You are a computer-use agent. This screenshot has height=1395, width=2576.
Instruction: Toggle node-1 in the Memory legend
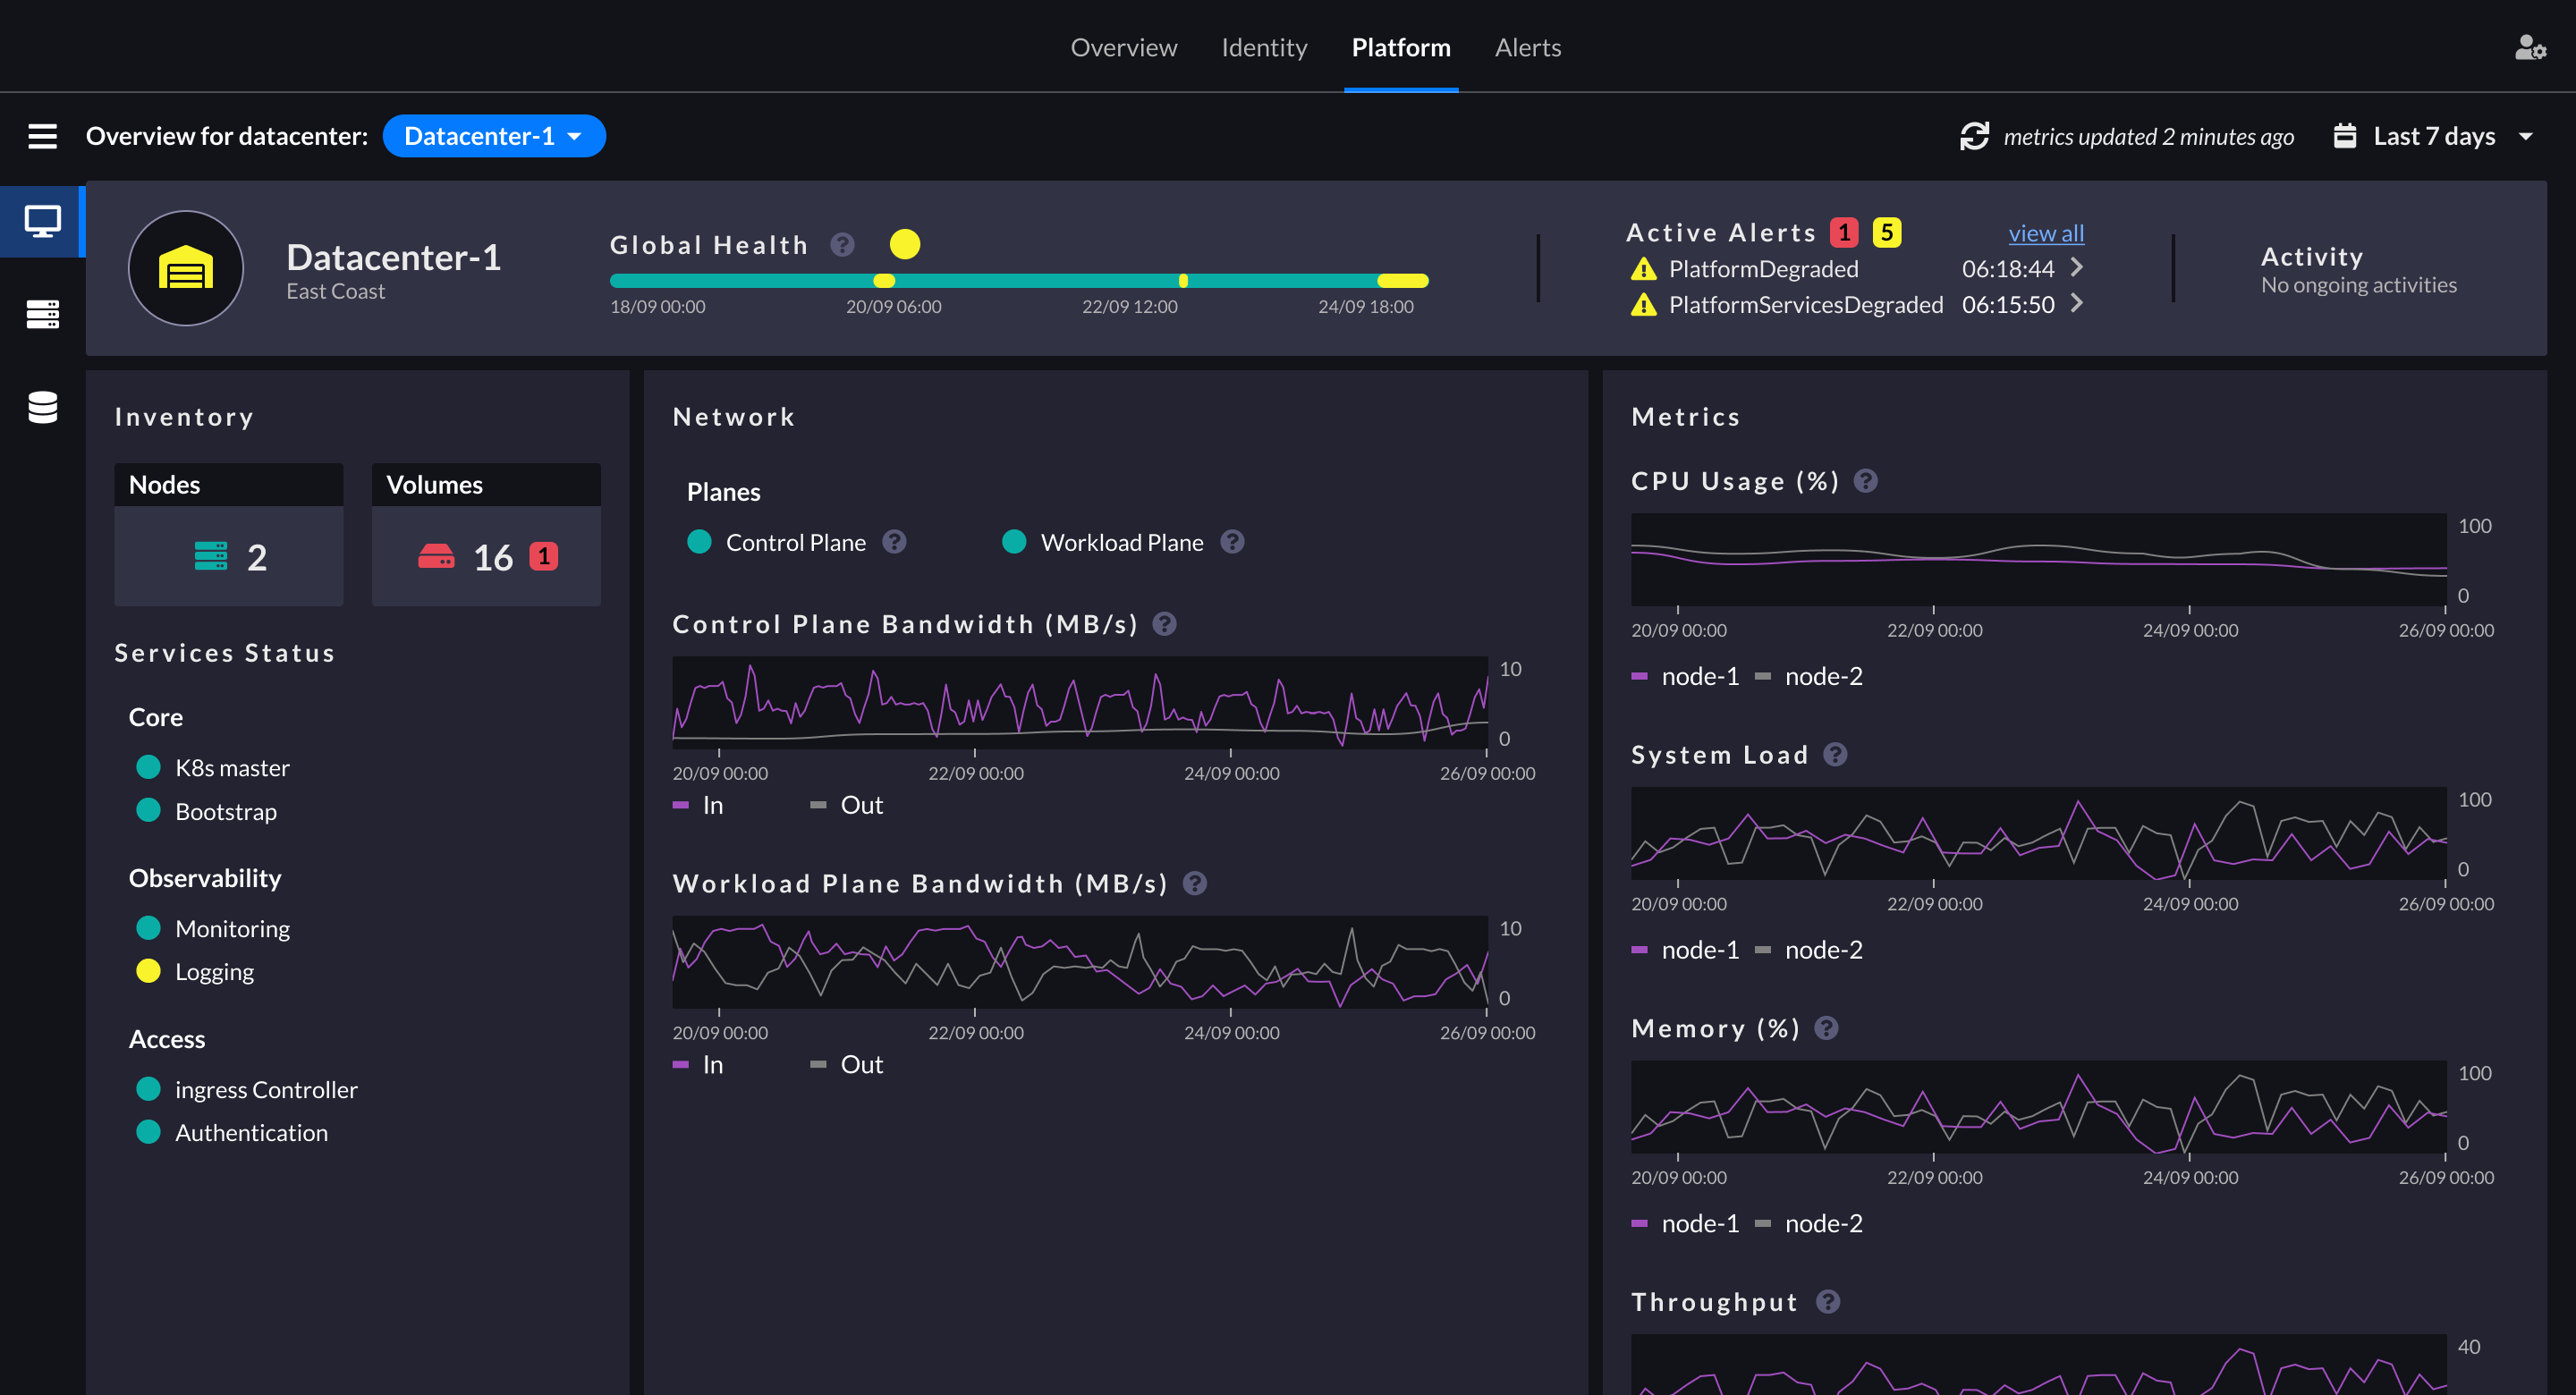click(x=1685, y=1223)
